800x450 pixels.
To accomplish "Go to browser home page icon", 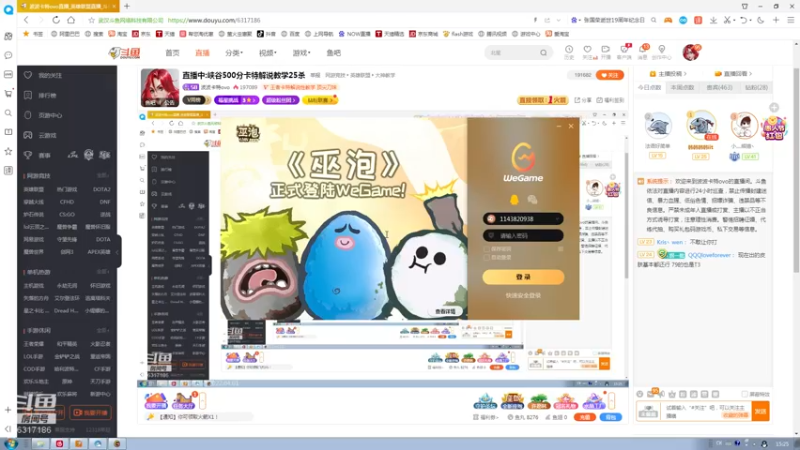I will [71, 20].
